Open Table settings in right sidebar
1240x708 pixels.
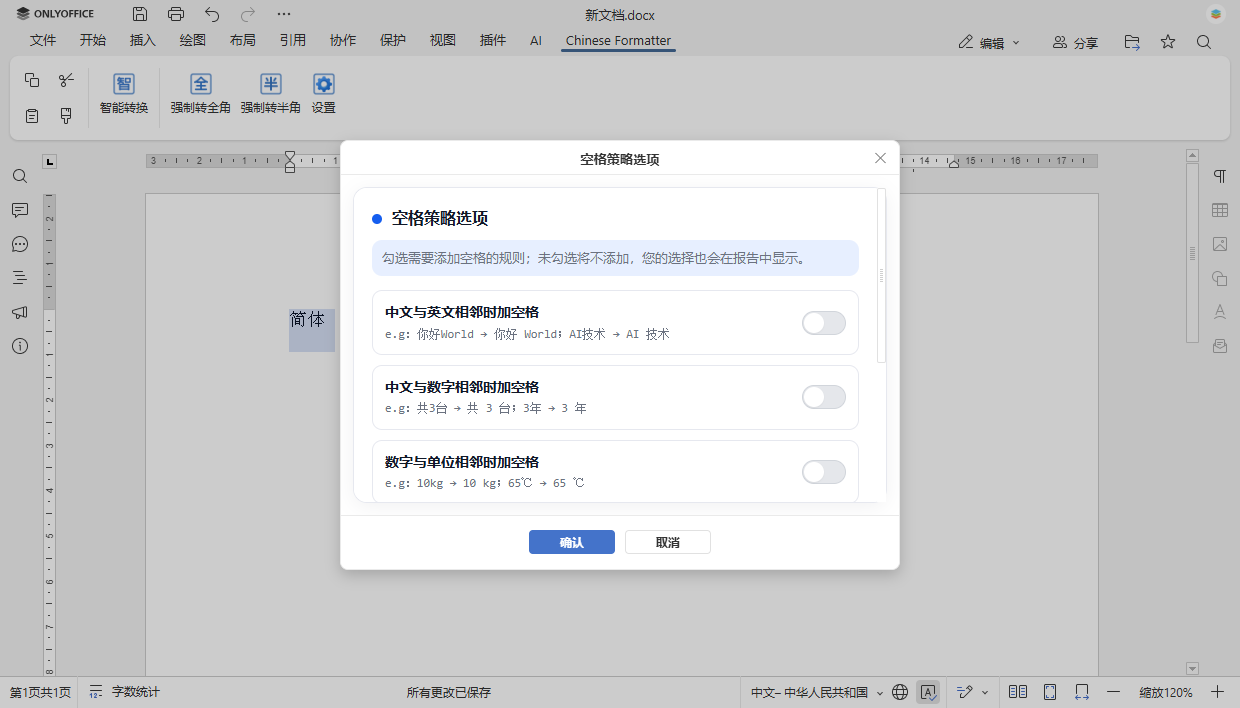(x=1220, y=210)
